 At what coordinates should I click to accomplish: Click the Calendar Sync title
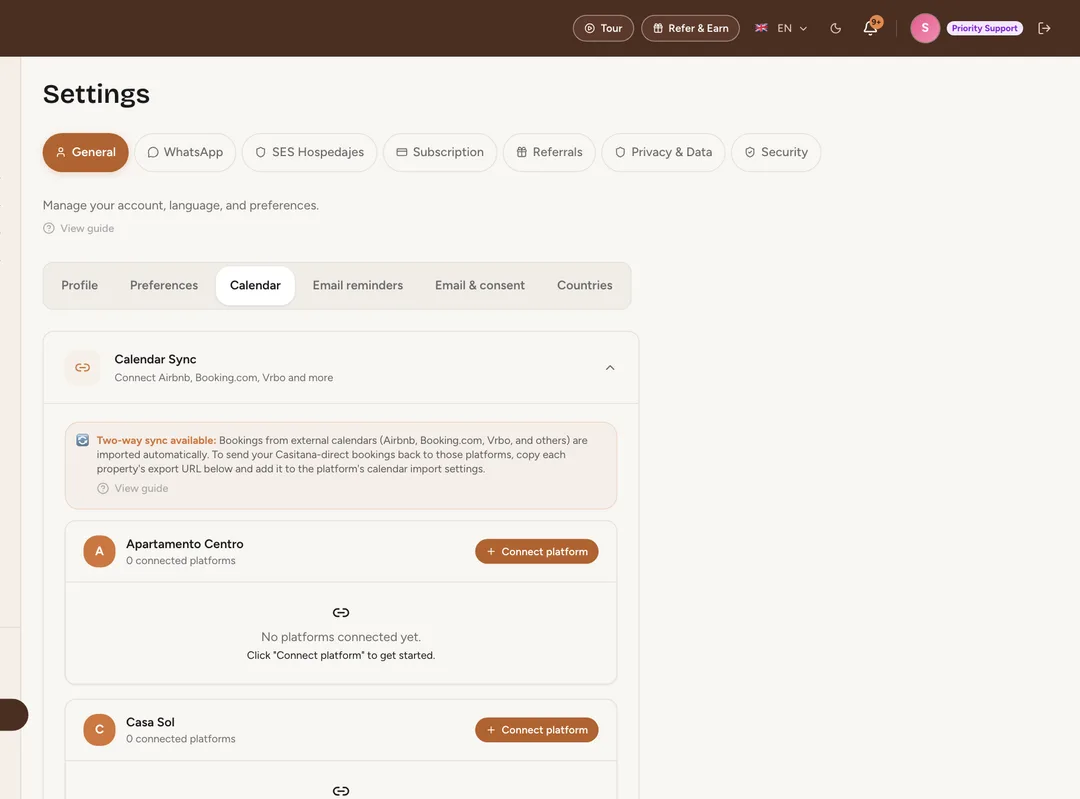[155, 360]
